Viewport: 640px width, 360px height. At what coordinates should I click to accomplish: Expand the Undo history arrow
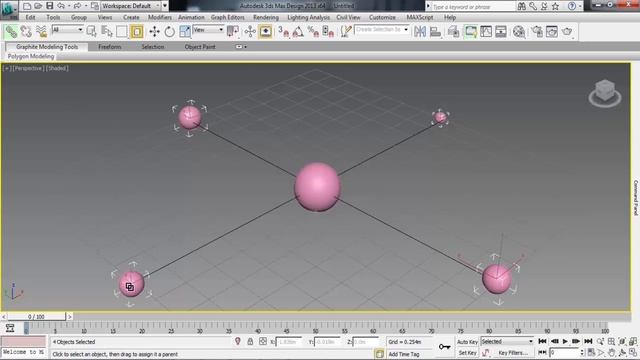tap(69, 6)
